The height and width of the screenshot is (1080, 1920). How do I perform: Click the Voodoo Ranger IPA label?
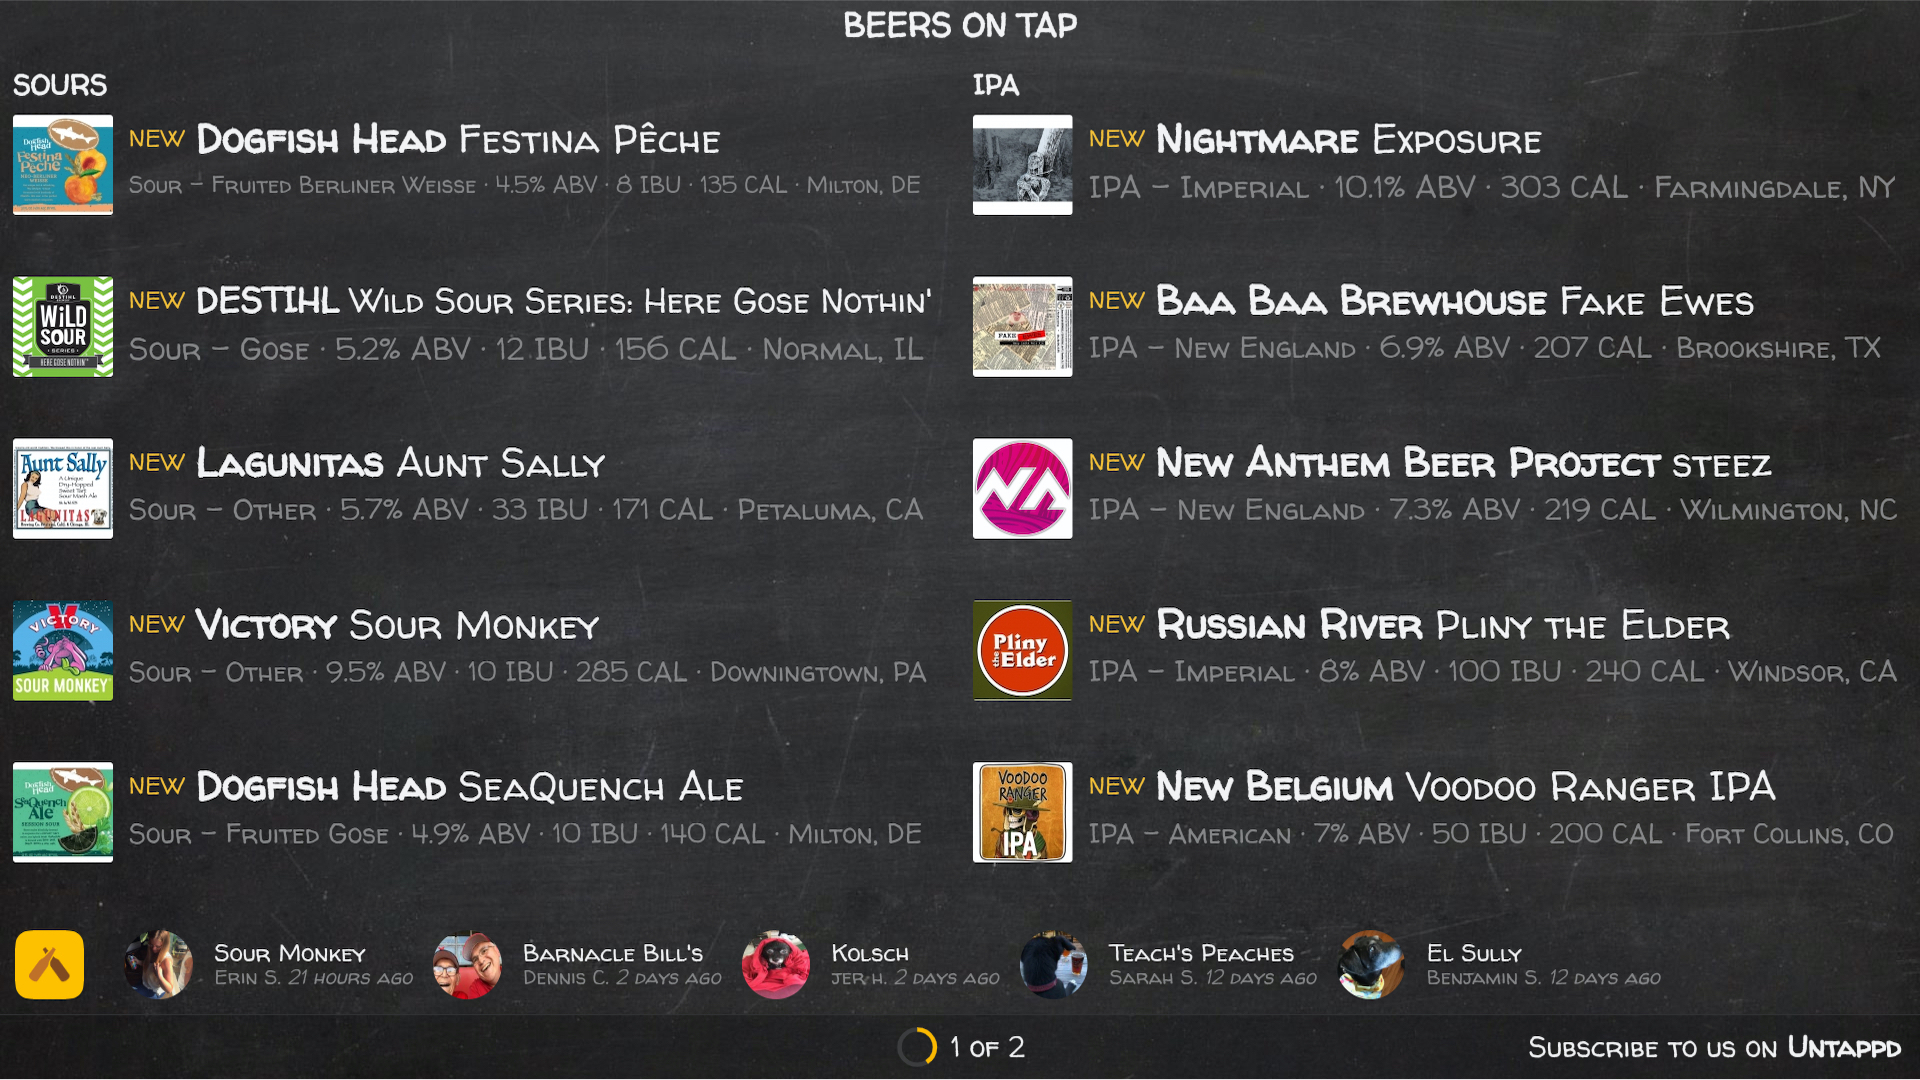point(1021,812)
